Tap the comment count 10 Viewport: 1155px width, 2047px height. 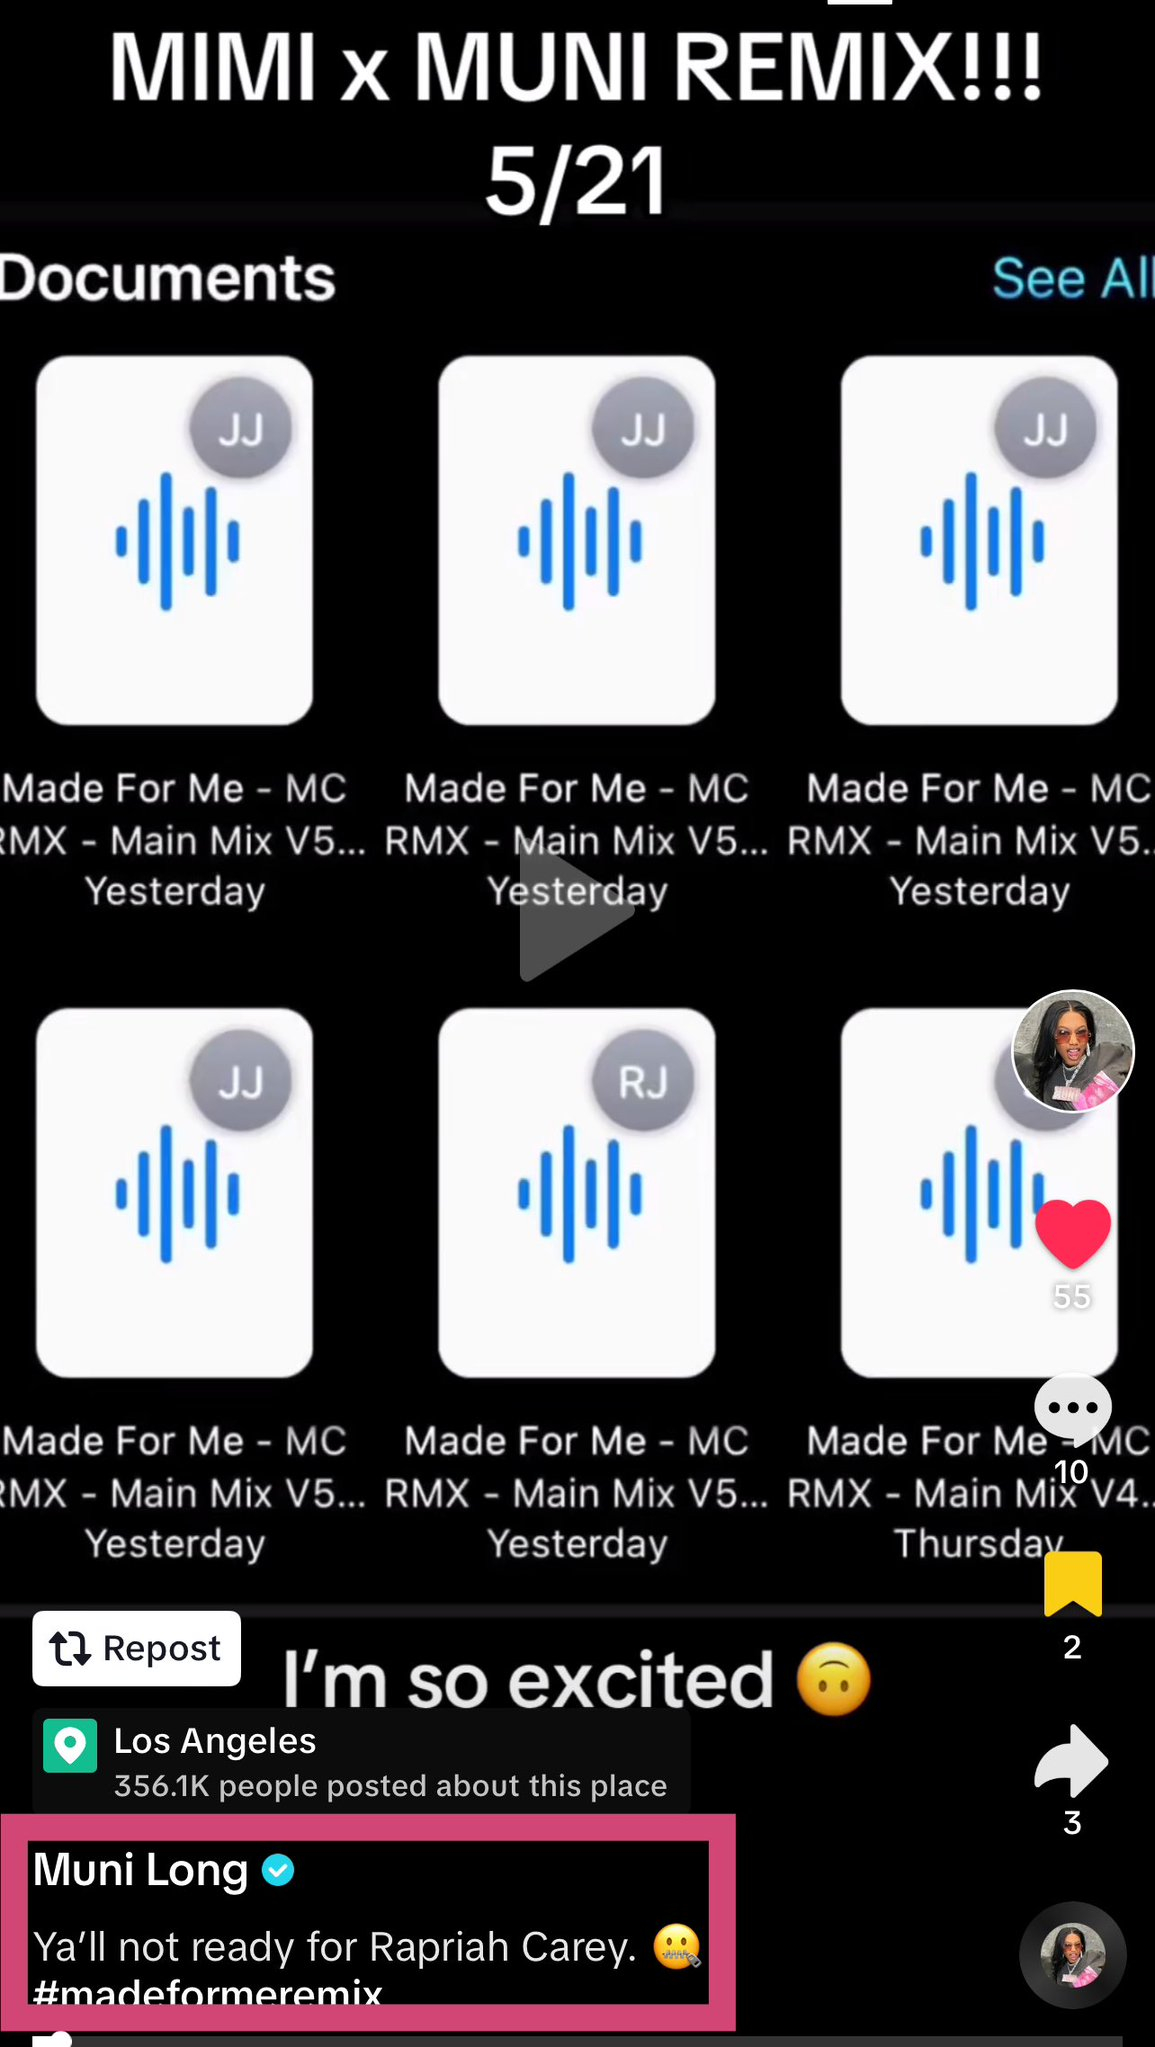(x=1071, y=1471)
